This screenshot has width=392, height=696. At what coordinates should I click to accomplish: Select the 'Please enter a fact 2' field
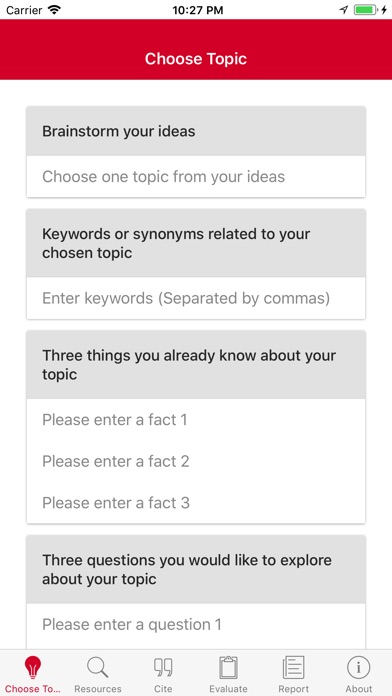click(x=196, y=461)
